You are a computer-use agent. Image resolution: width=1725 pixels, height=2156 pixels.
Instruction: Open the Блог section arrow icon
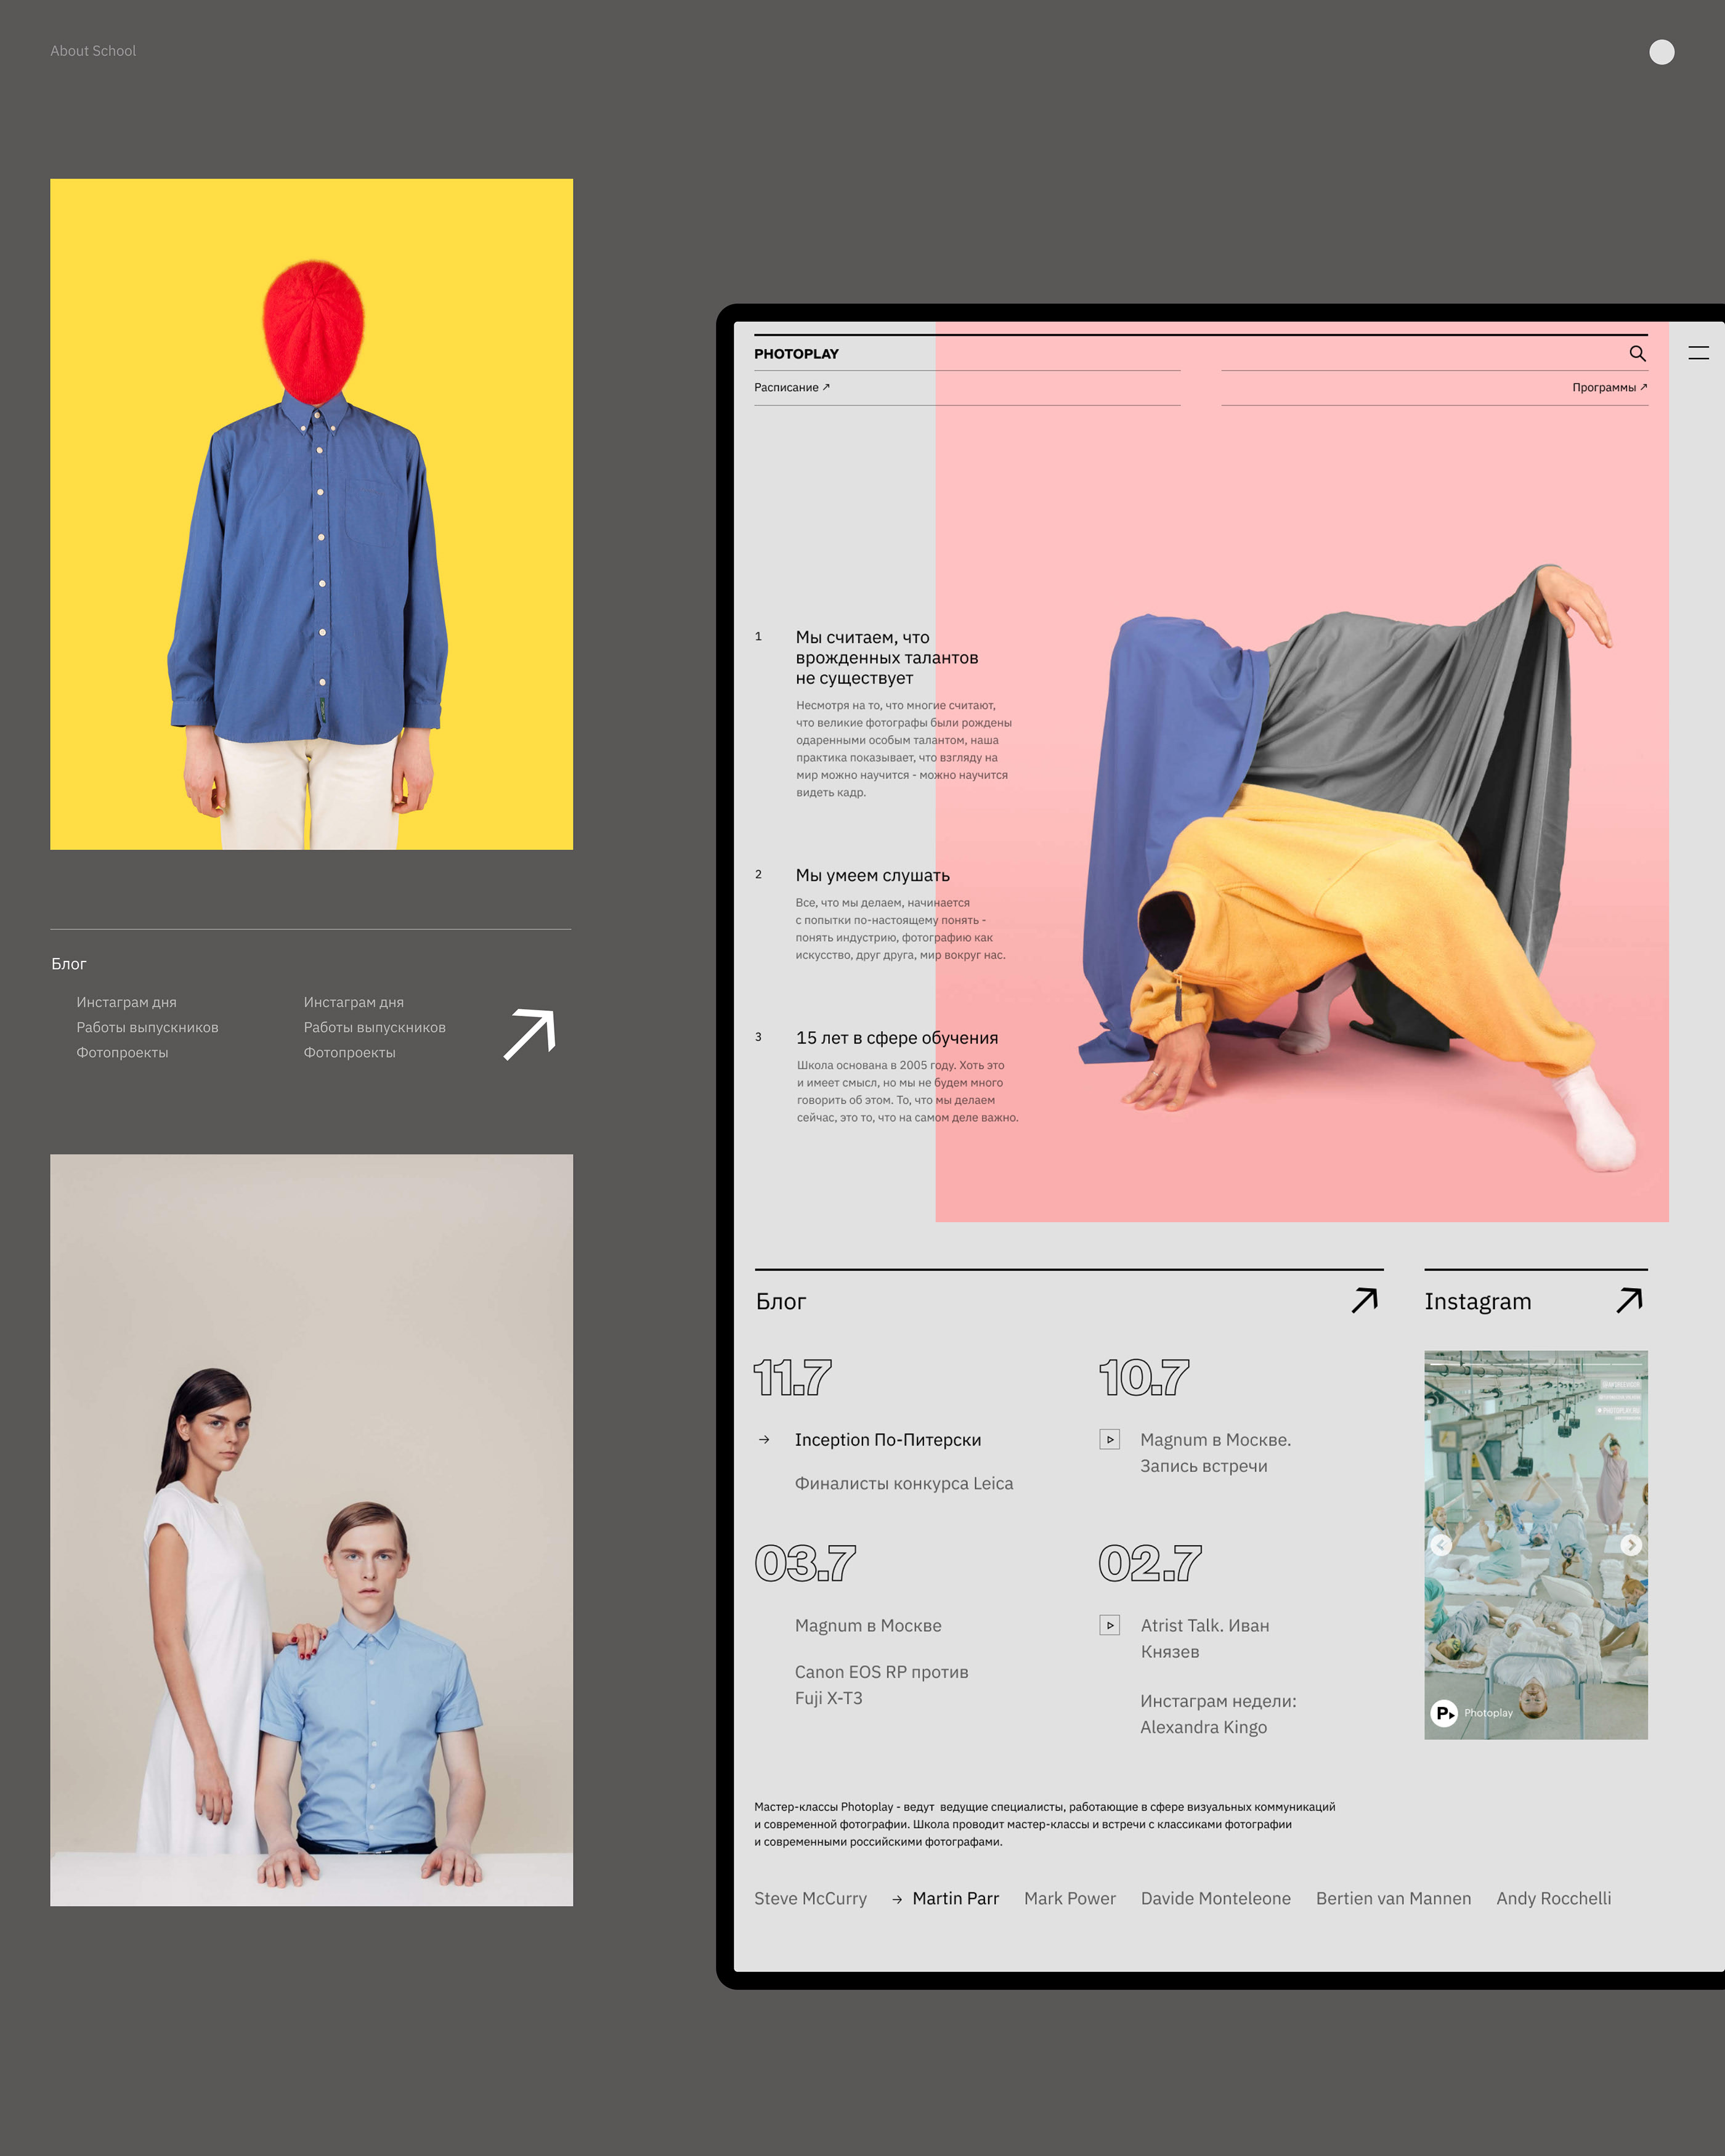pos(1365,1300)
